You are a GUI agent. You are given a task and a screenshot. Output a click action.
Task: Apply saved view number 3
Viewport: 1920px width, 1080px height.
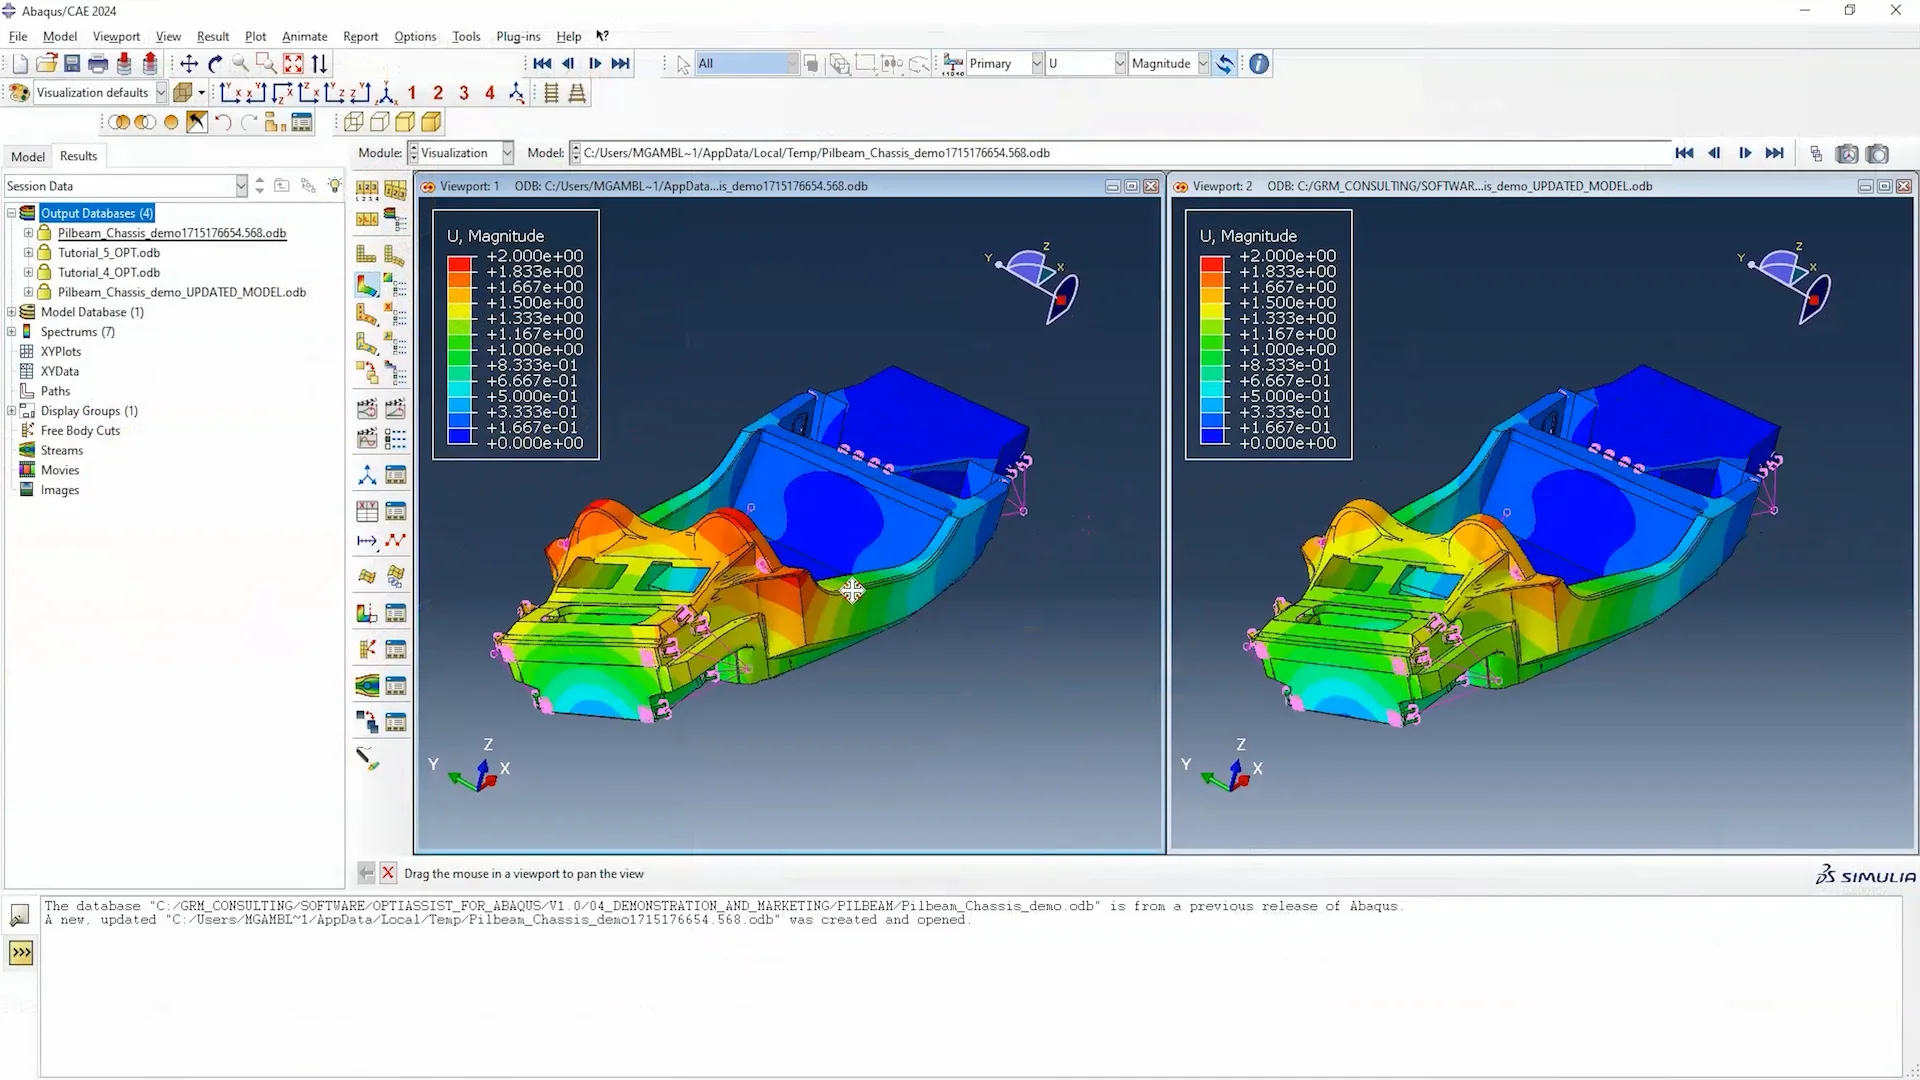point(464,93)
